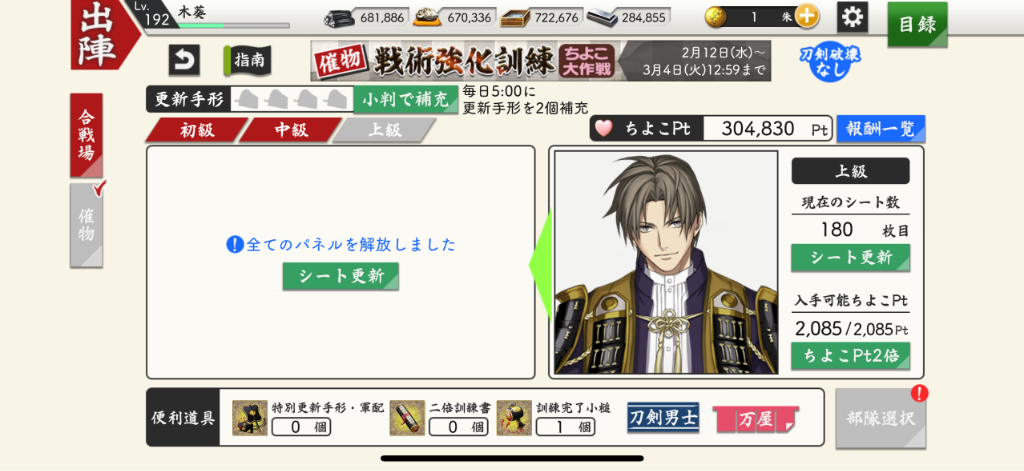Tap the gold plus koban icon

(x=807, y=17)
